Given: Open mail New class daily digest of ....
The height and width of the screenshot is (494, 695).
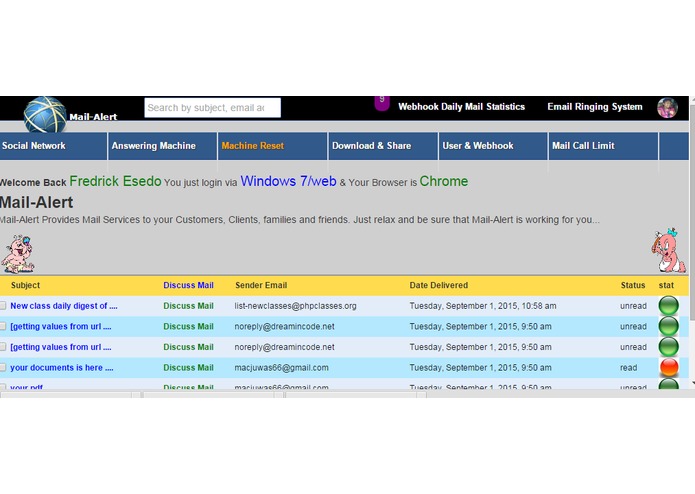Looking at the screenshot, I should click(x=64, y=306).
